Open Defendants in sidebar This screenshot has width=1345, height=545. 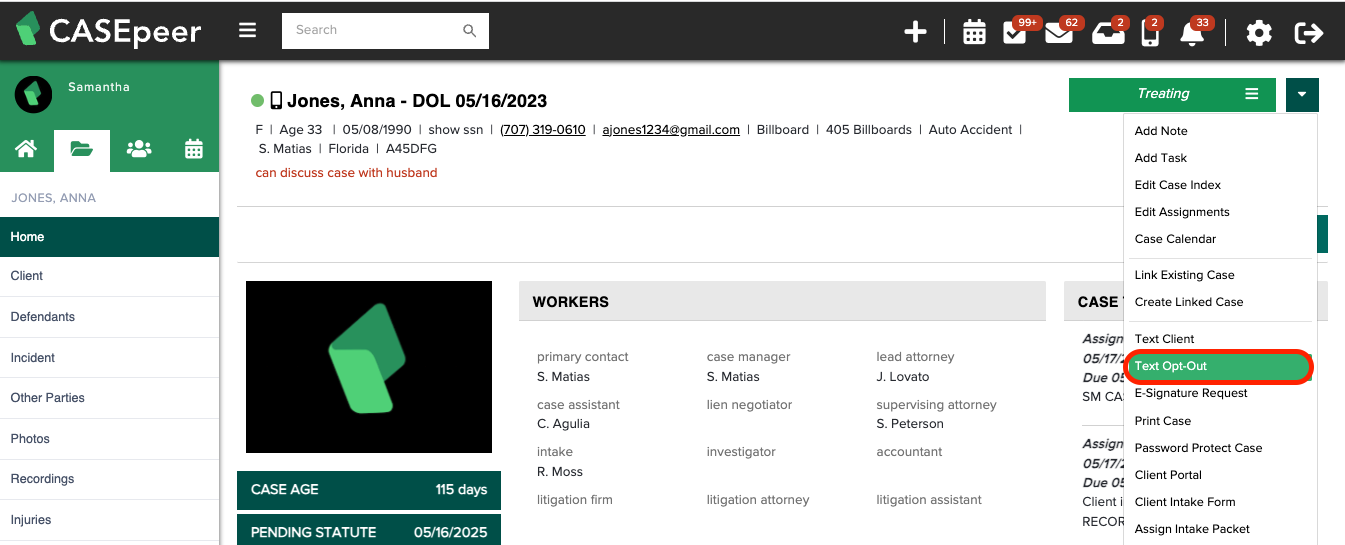109,317
